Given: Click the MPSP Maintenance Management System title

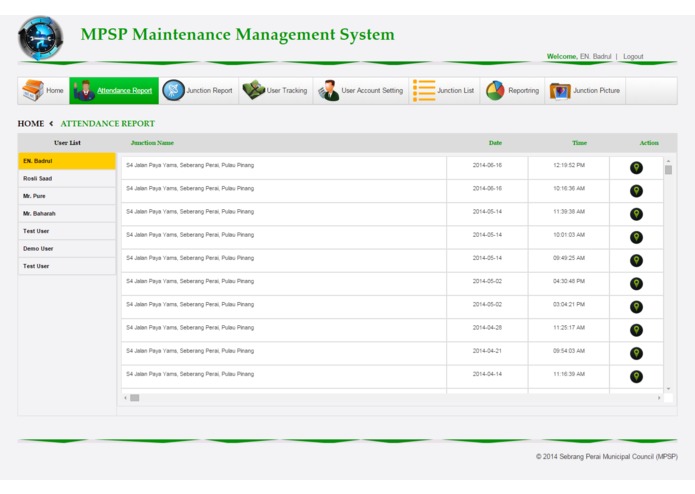Looking at the screenshot, I should coord(238,35).
